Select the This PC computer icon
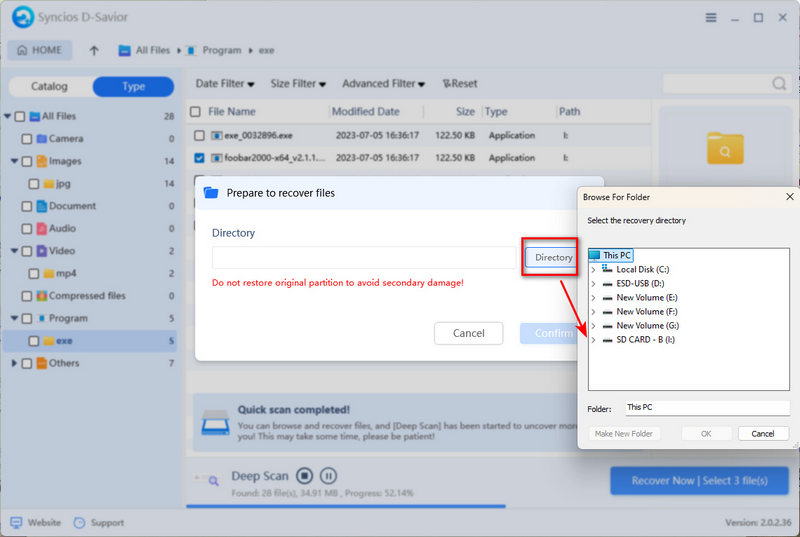 point(594,255)
